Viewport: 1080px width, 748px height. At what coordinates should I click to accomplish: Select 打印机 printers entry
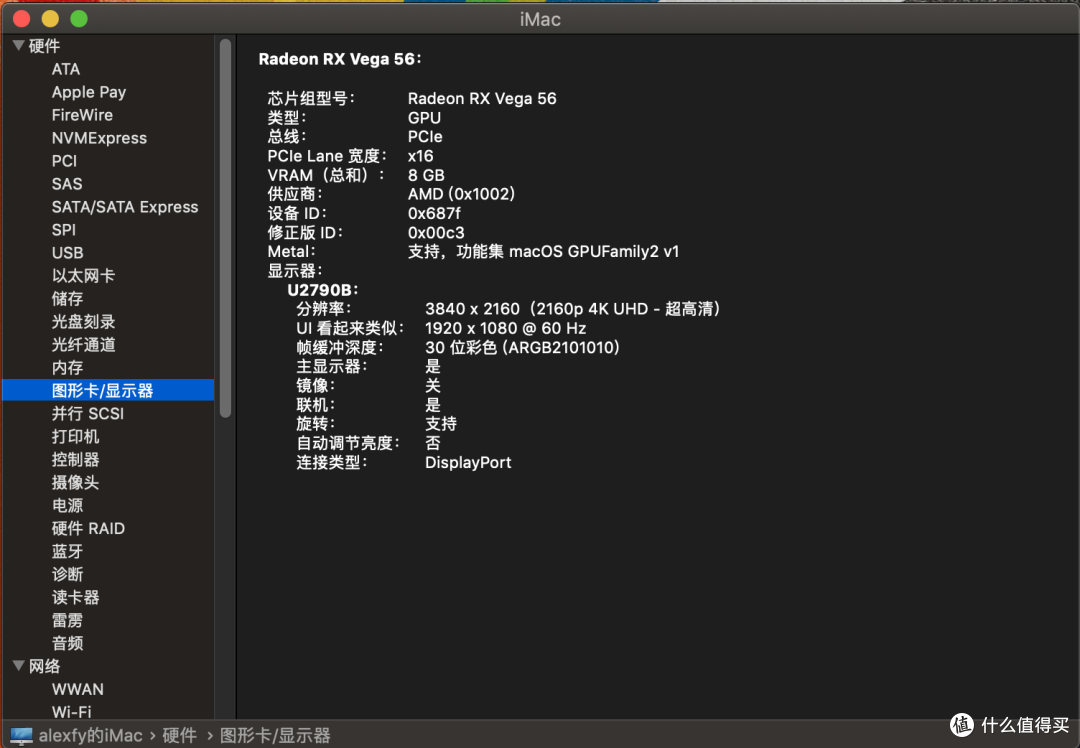(75, 436)
